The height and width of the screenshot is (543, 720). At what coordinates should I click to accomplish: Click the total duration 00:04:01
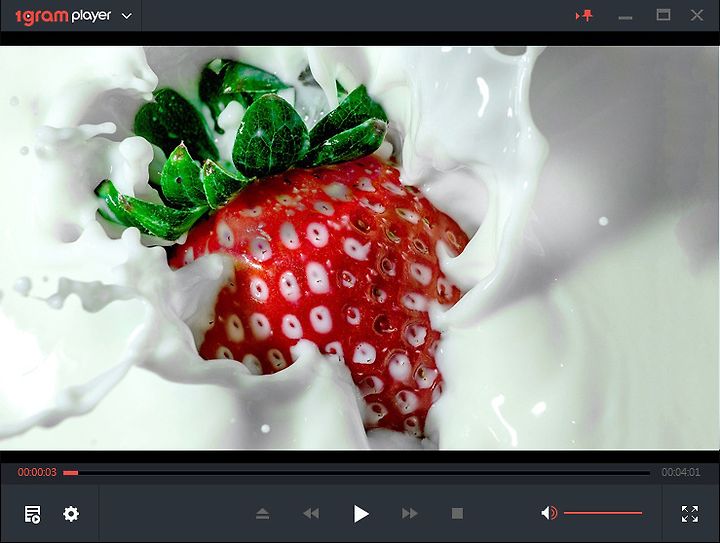[681, 472]
